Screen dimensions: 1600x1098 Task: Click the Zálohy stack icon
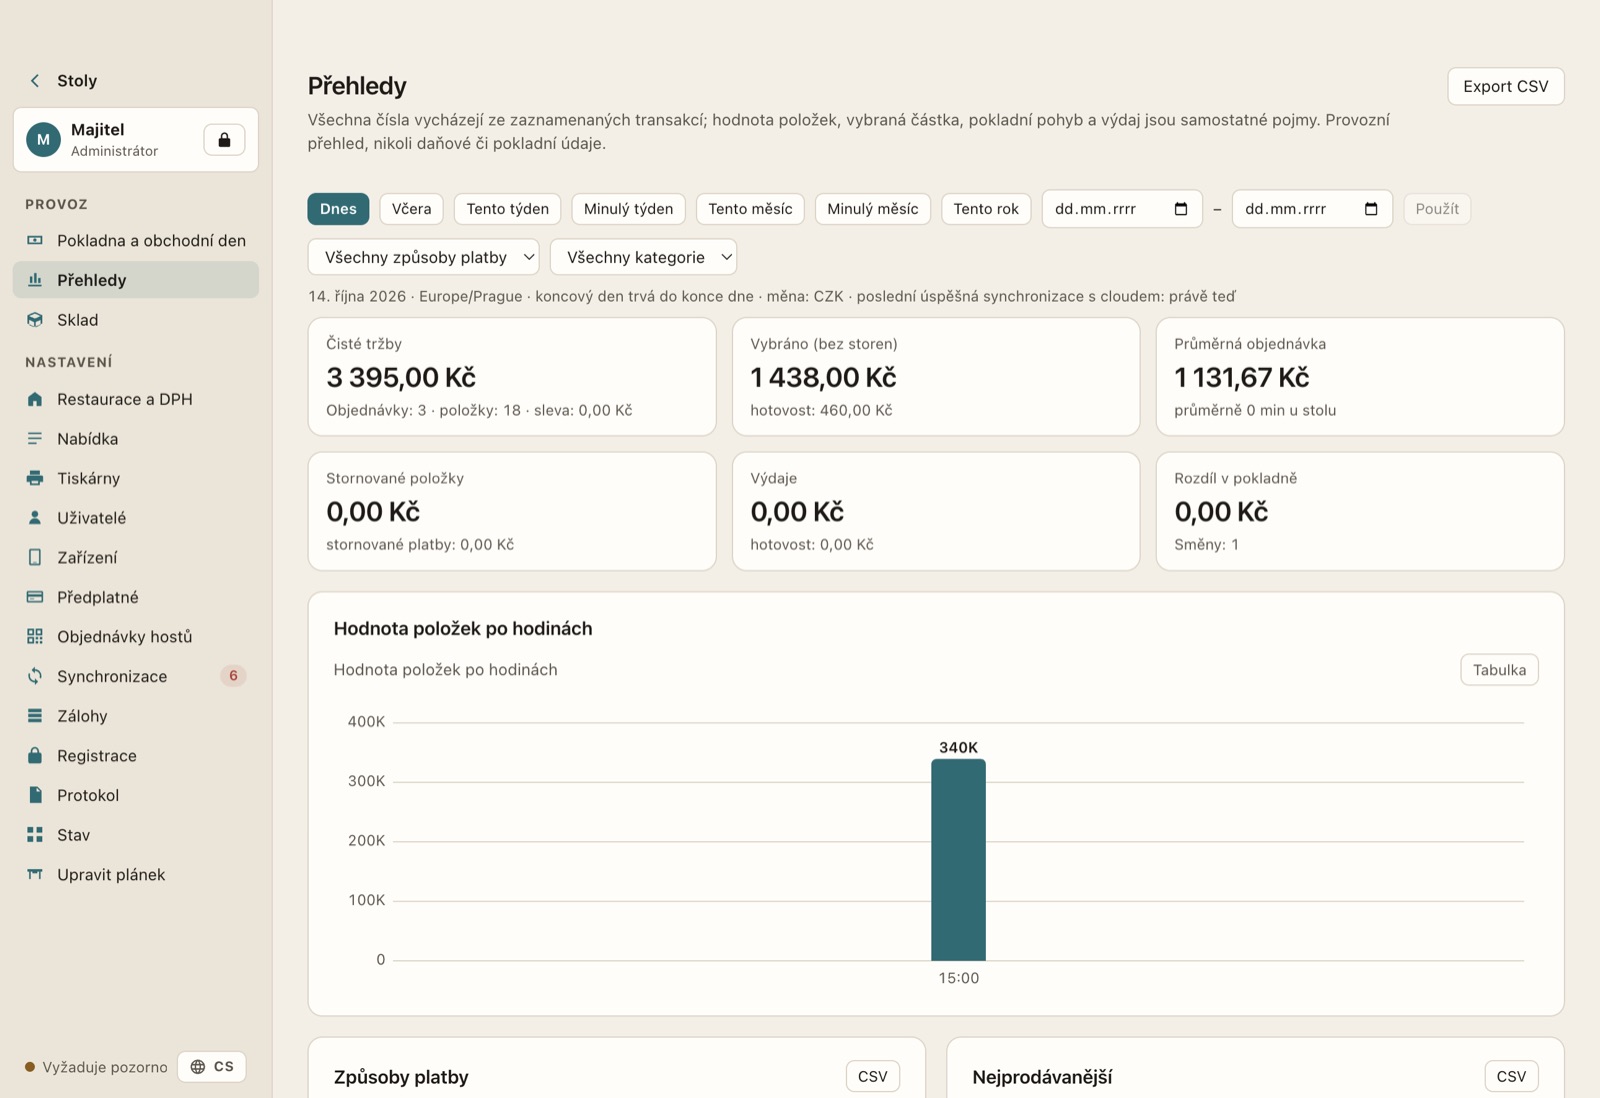(35, 716)
